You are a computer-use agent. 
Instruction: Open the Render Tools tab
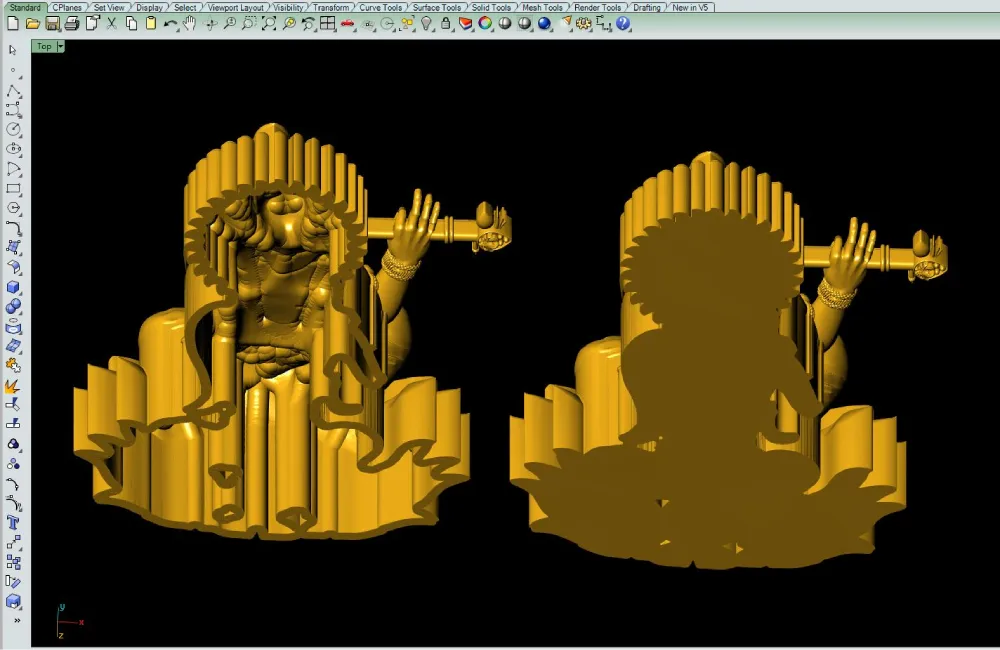pyautogui.click(x=597, y=8)
